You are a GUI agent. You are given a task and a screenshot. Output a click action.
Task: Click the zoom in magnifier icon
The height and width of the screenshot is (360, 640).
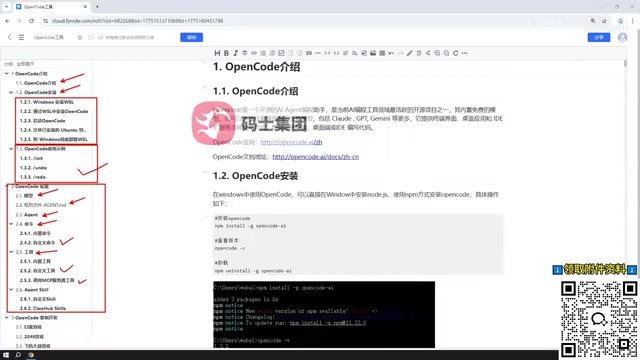coord(437,53)
